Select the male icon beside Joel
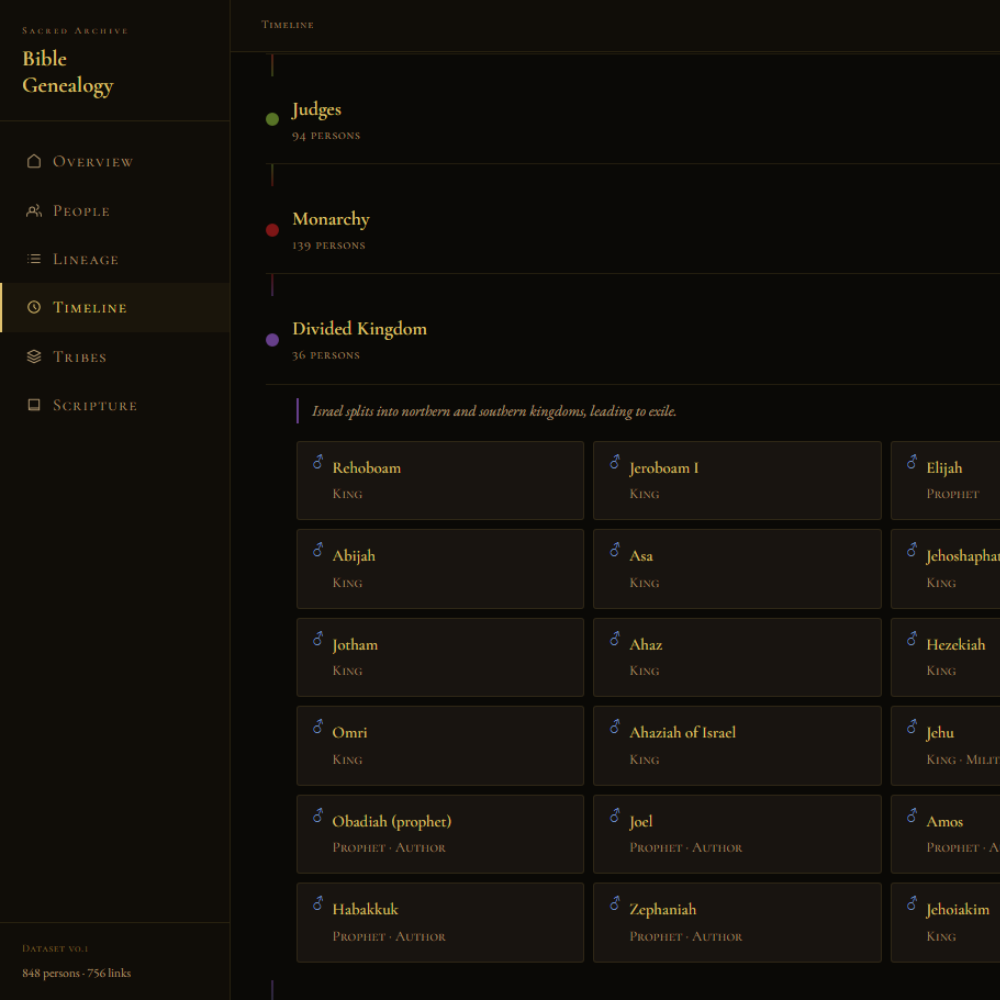This screenshot has height=1000, width=1000. pyautogui.click(x=615, y=815)
